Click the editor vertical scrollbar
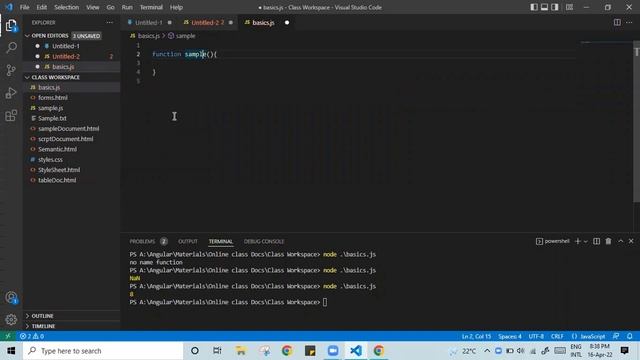Viewport: 640px width, 360px height. tap(636, 121)
